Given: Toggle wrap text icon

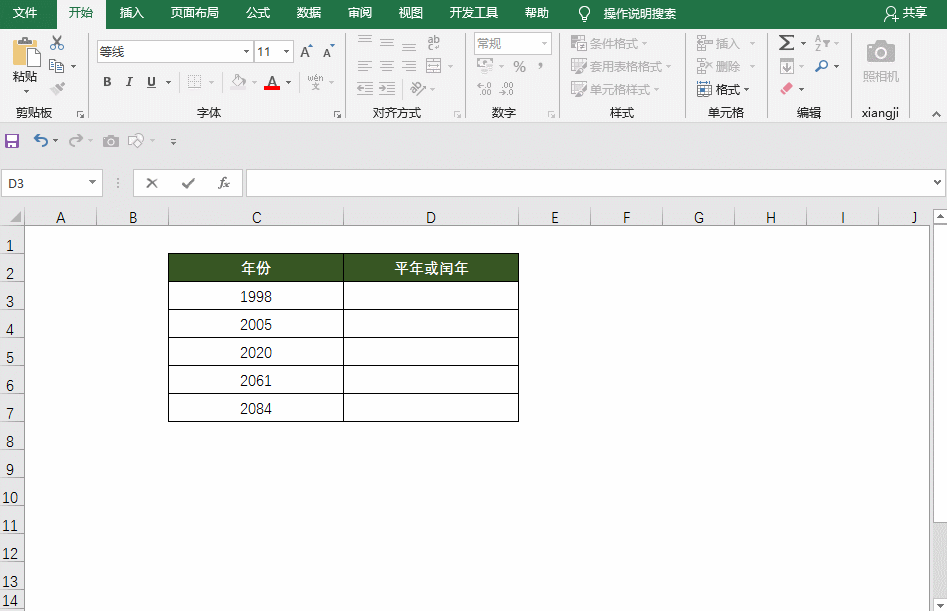Looking at the screenshot, I should tap(434, 42).
